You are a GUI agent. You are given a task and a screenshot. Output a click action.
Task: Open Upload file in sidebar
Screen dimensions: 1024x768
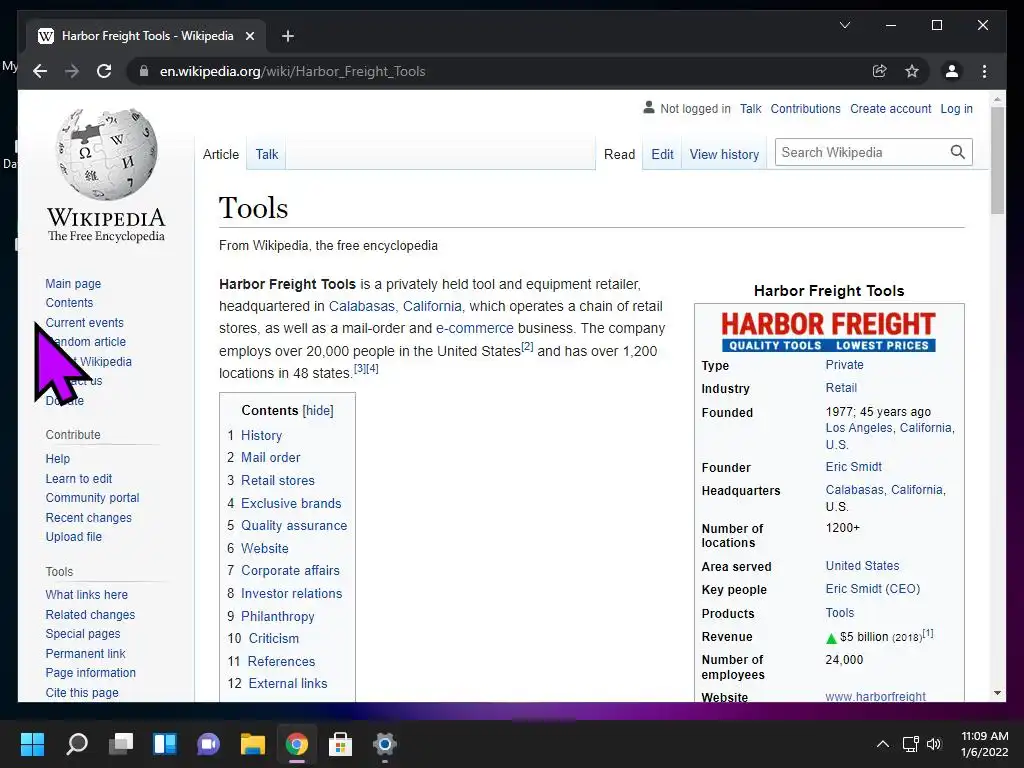[74, 536]
